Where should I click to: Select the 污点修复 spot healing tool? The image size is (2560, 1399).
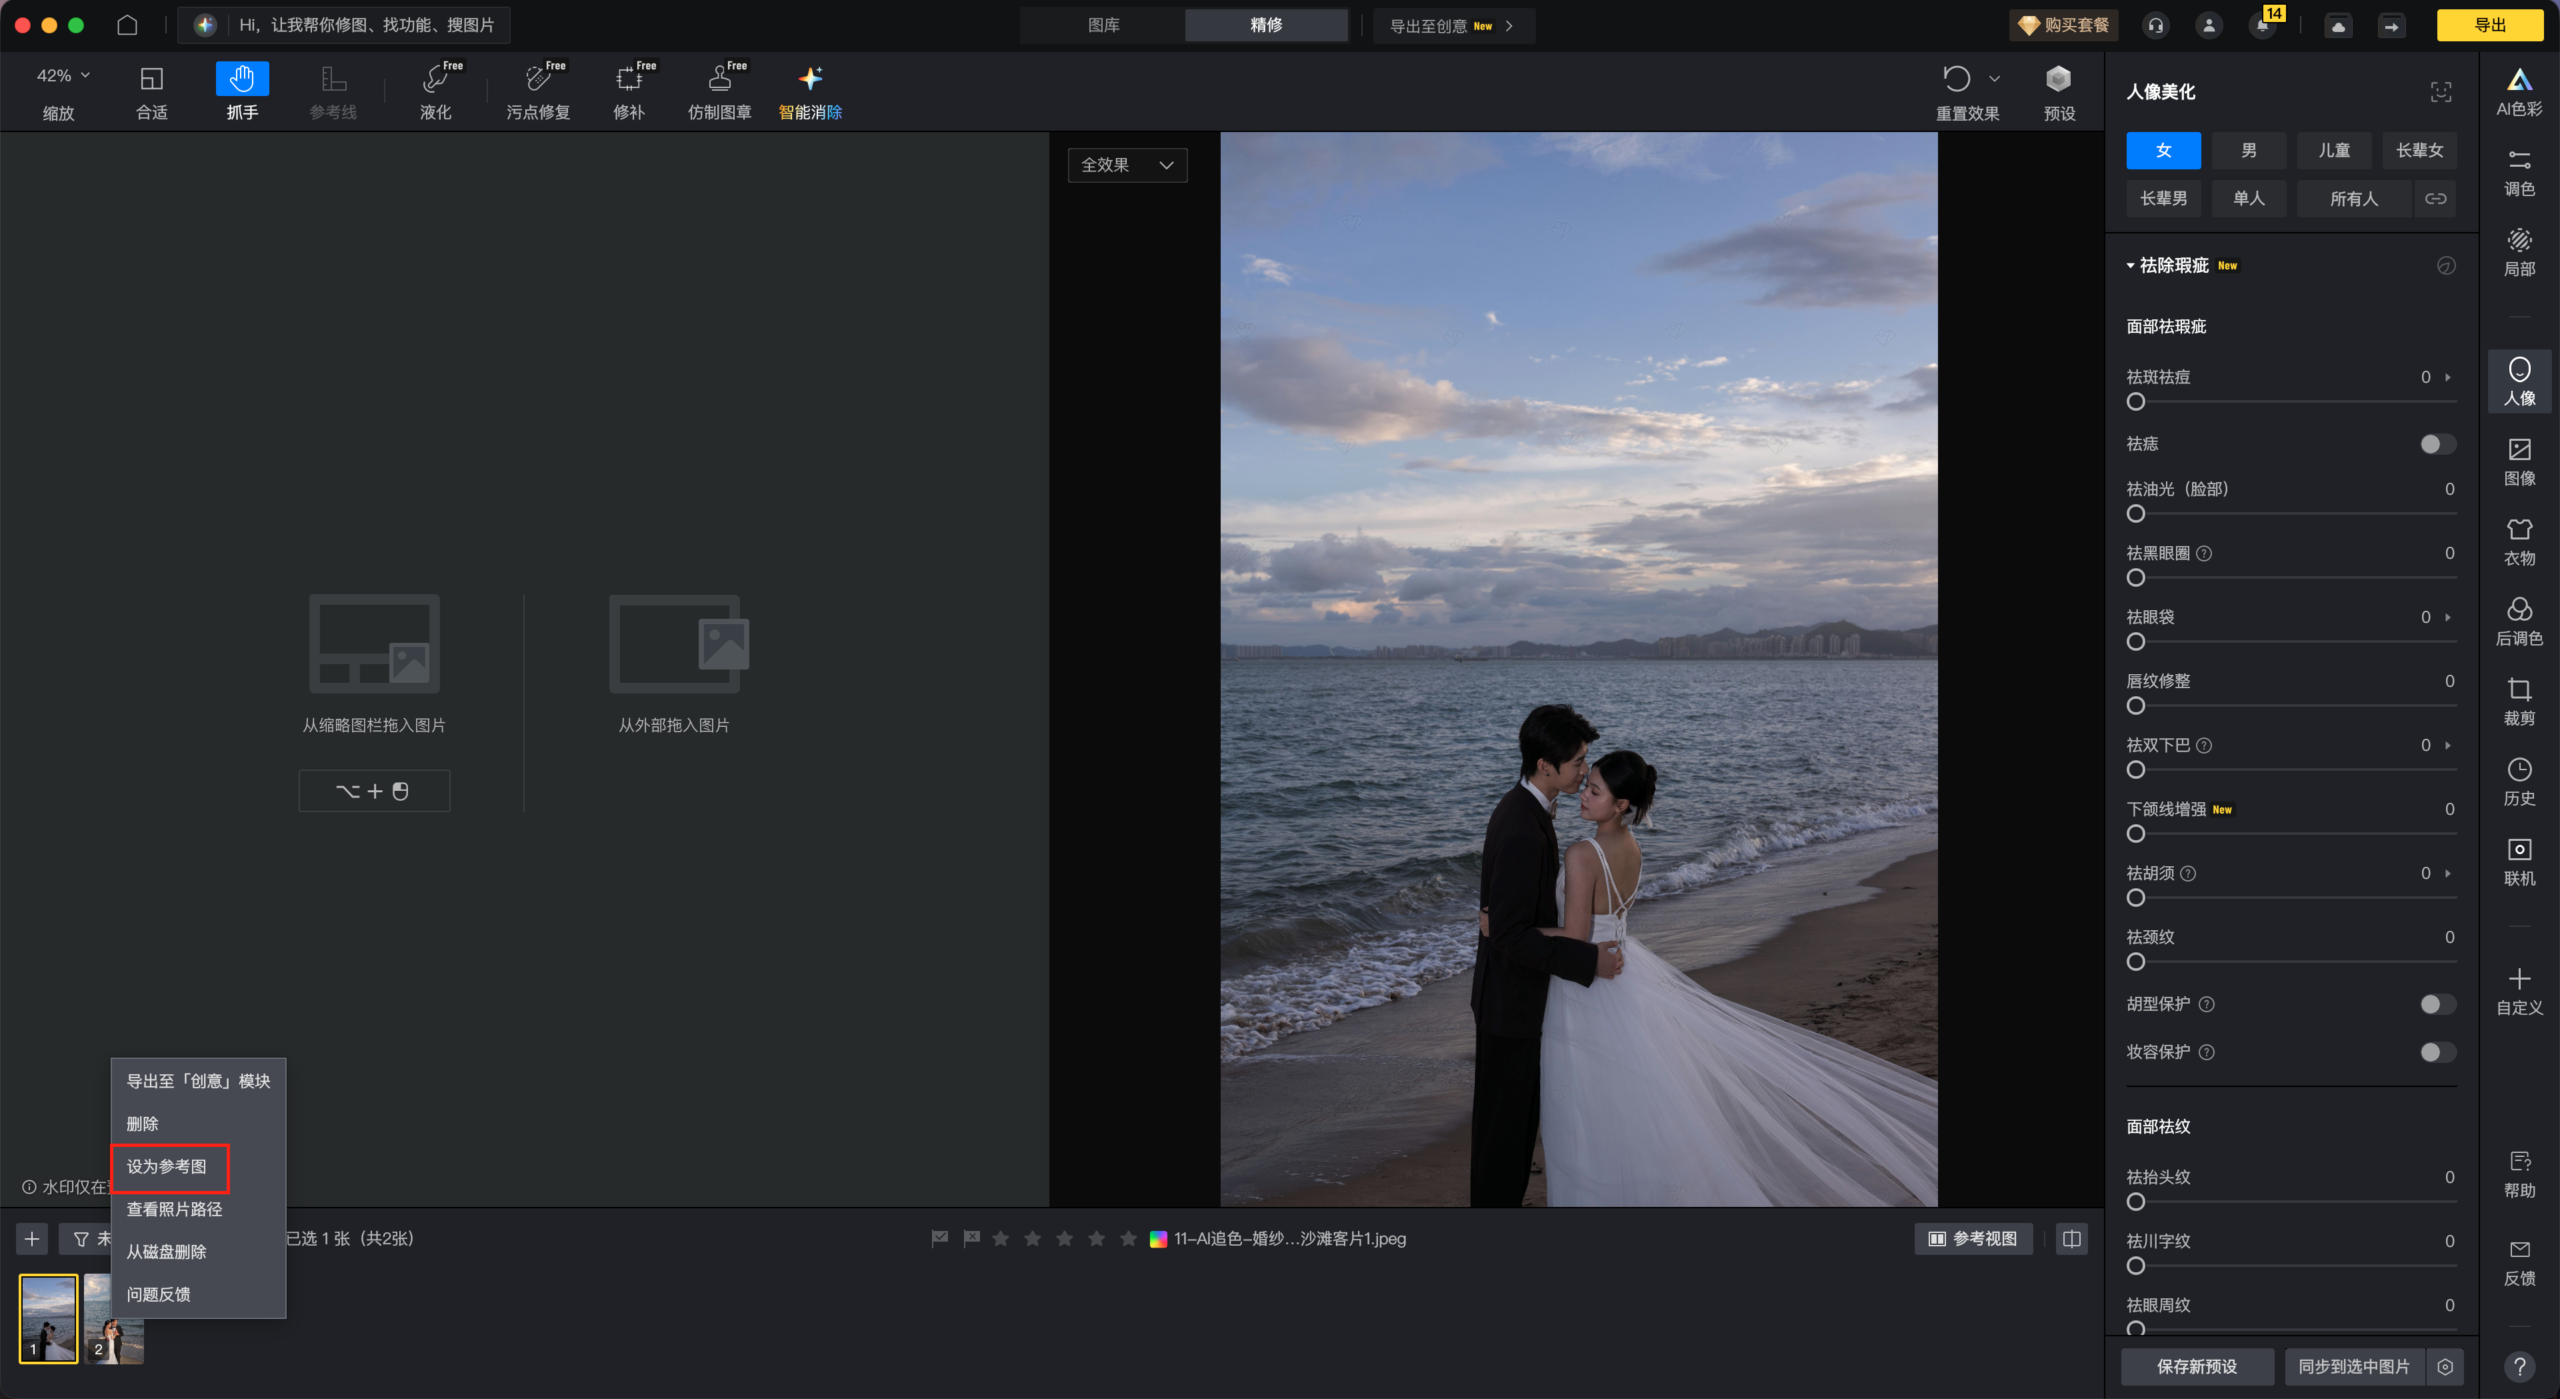pyautogui.click(x=538, y=90)
